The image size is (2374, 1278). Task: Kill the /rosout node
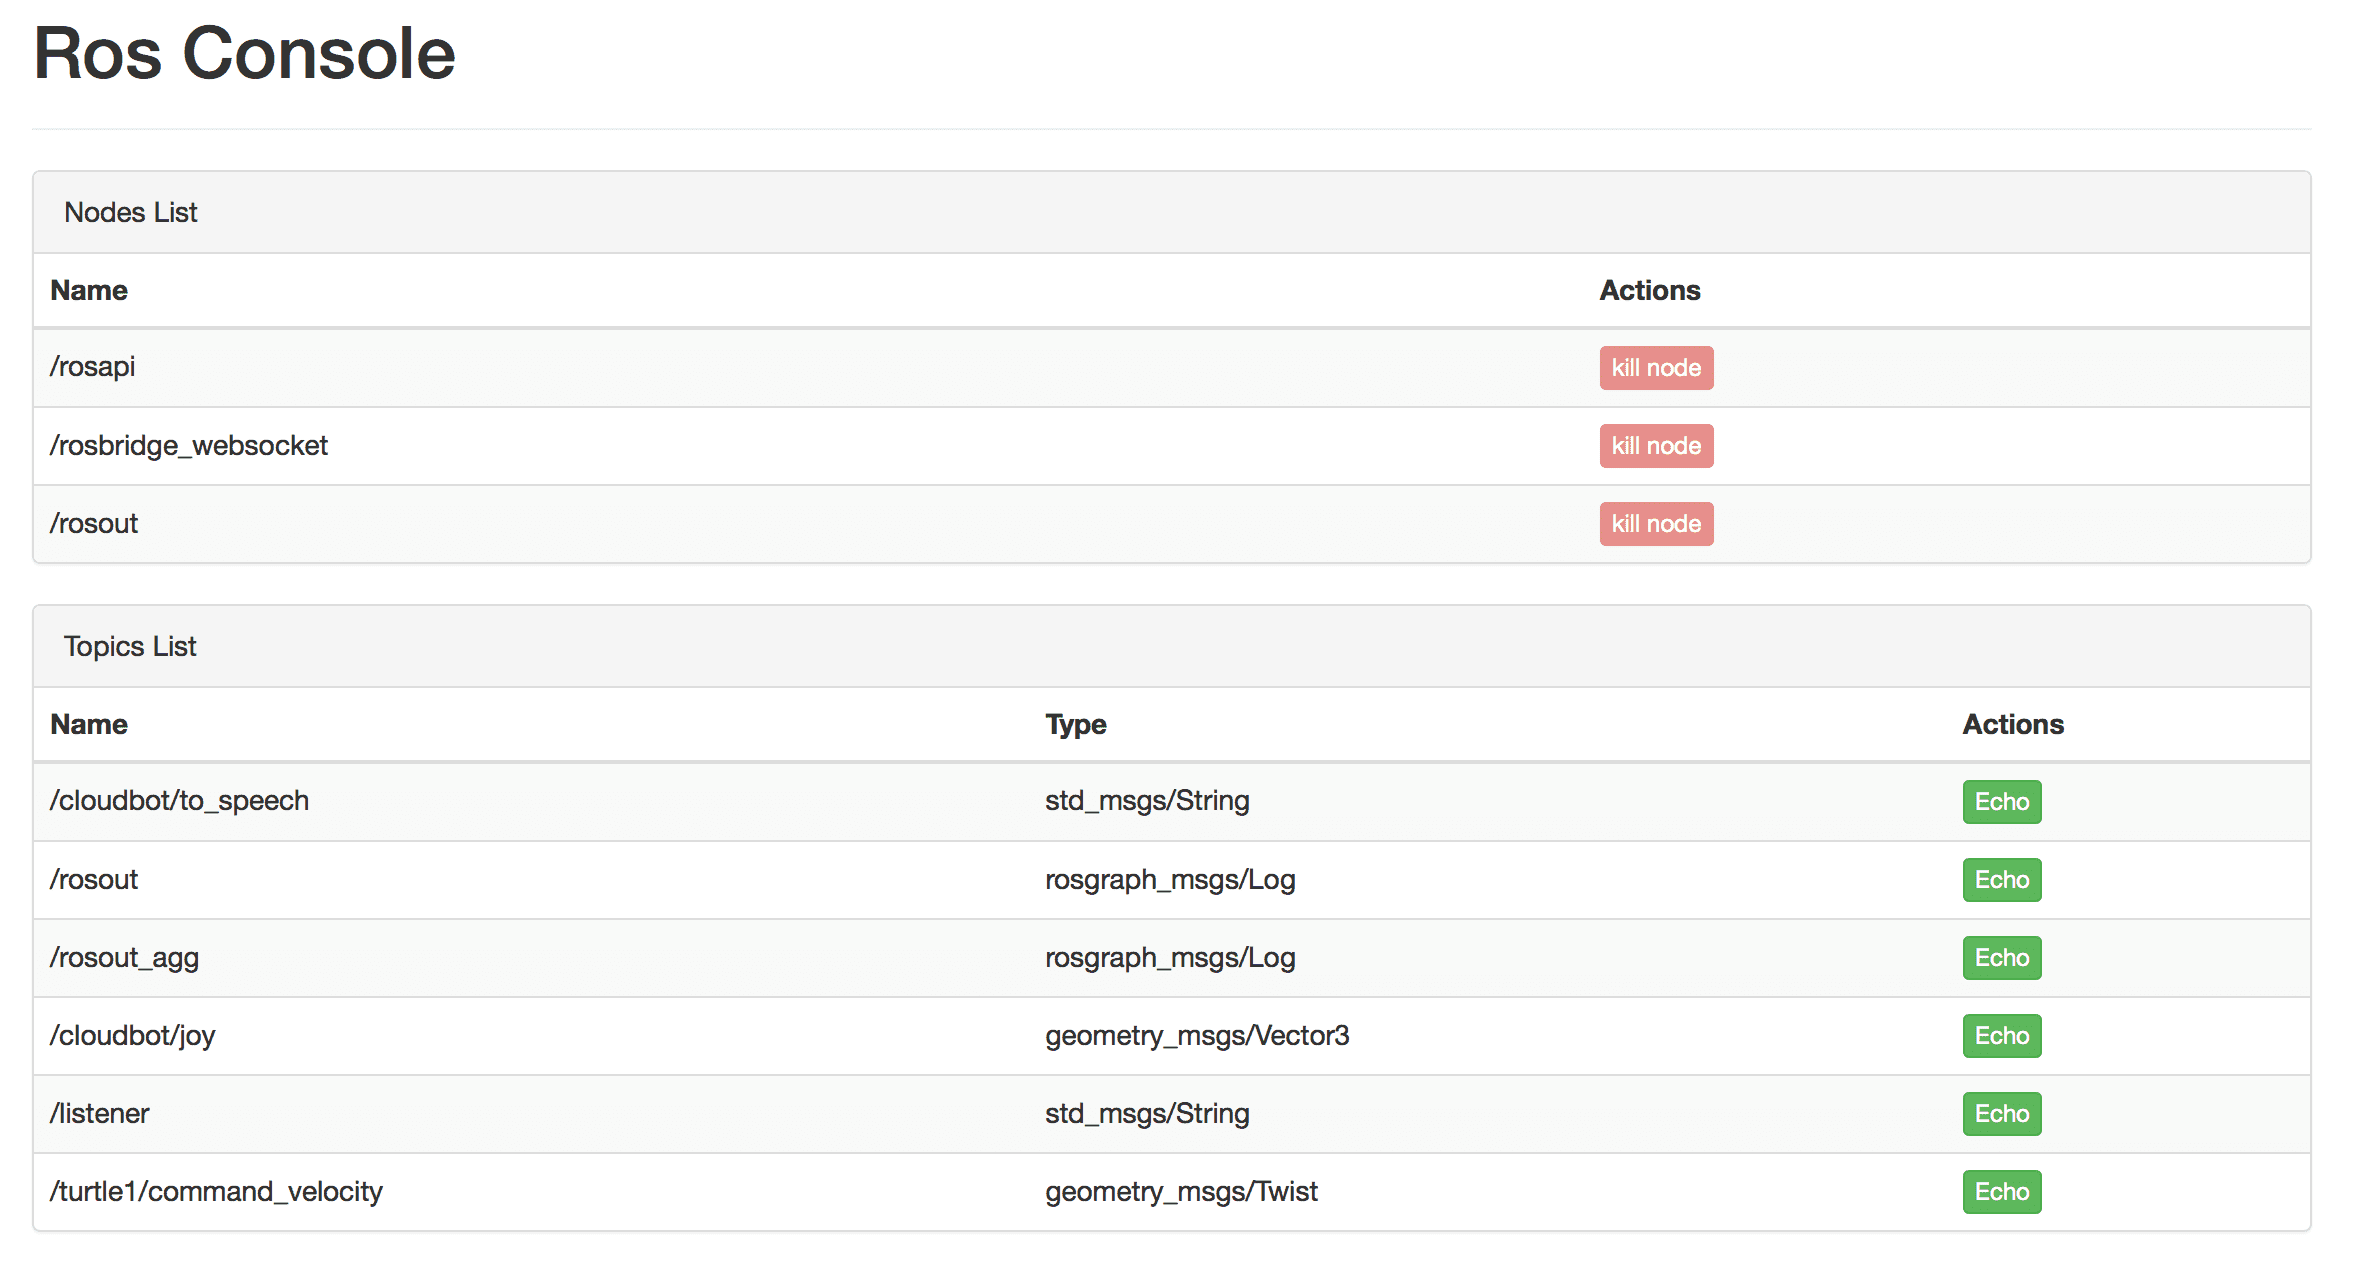(1655, 524)
